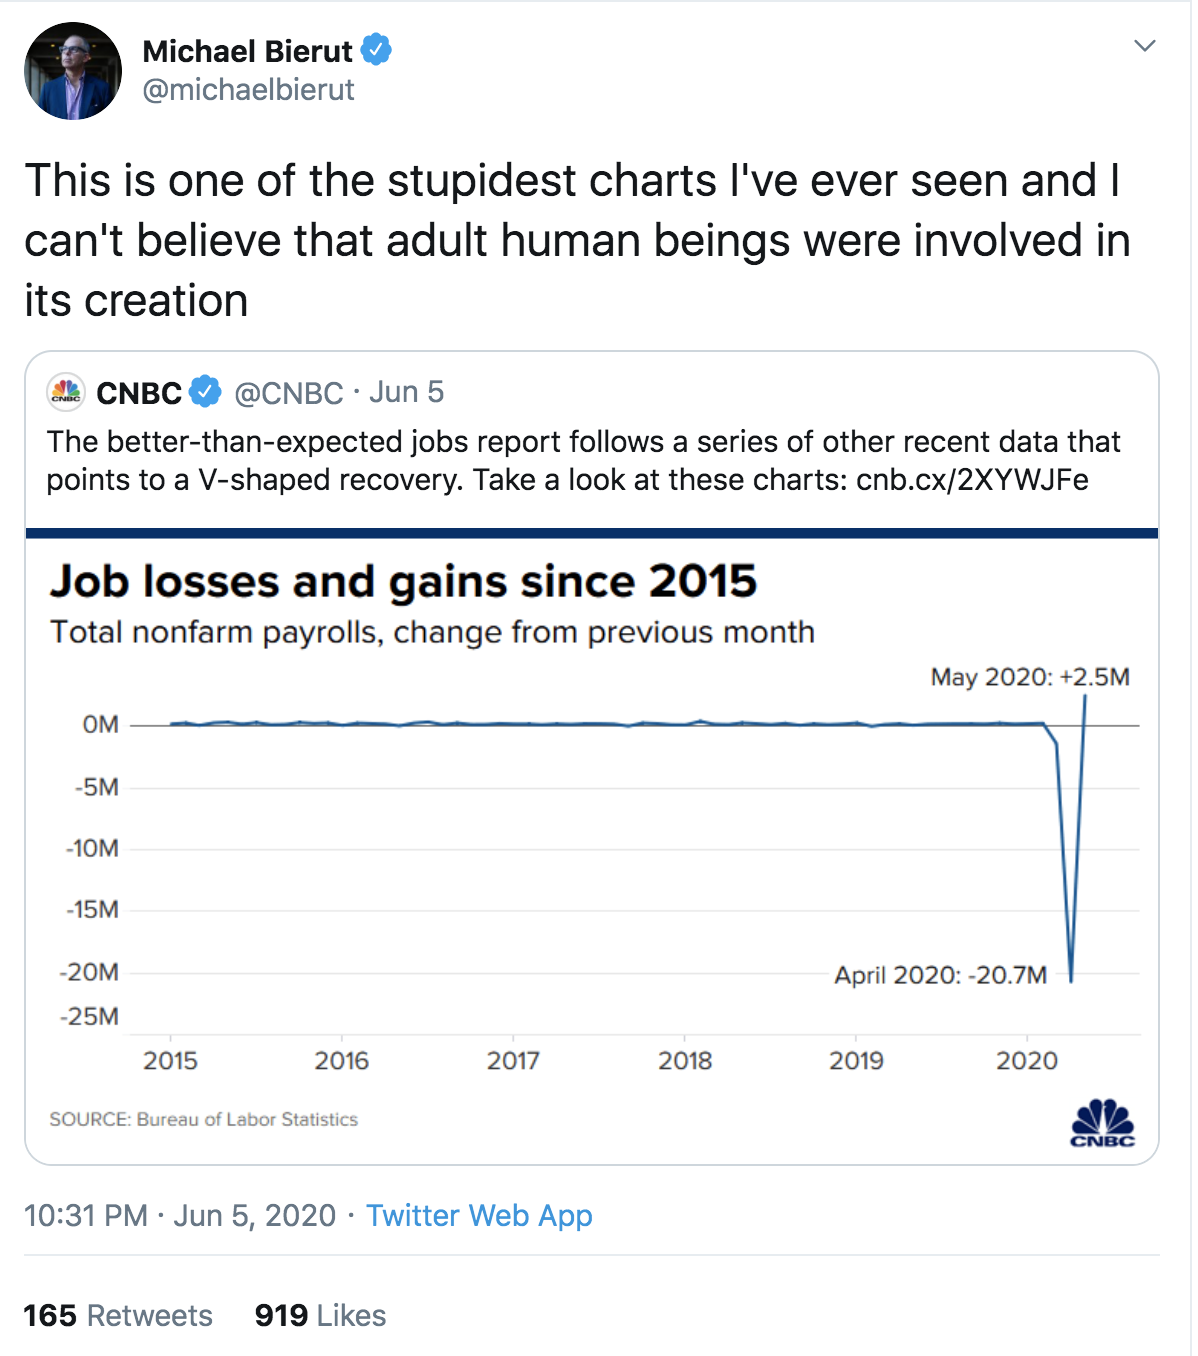This screenshot has height=1356, width=1198.
Task: Click Michael Bierut's profile avatar
Action: click(73, 71)
